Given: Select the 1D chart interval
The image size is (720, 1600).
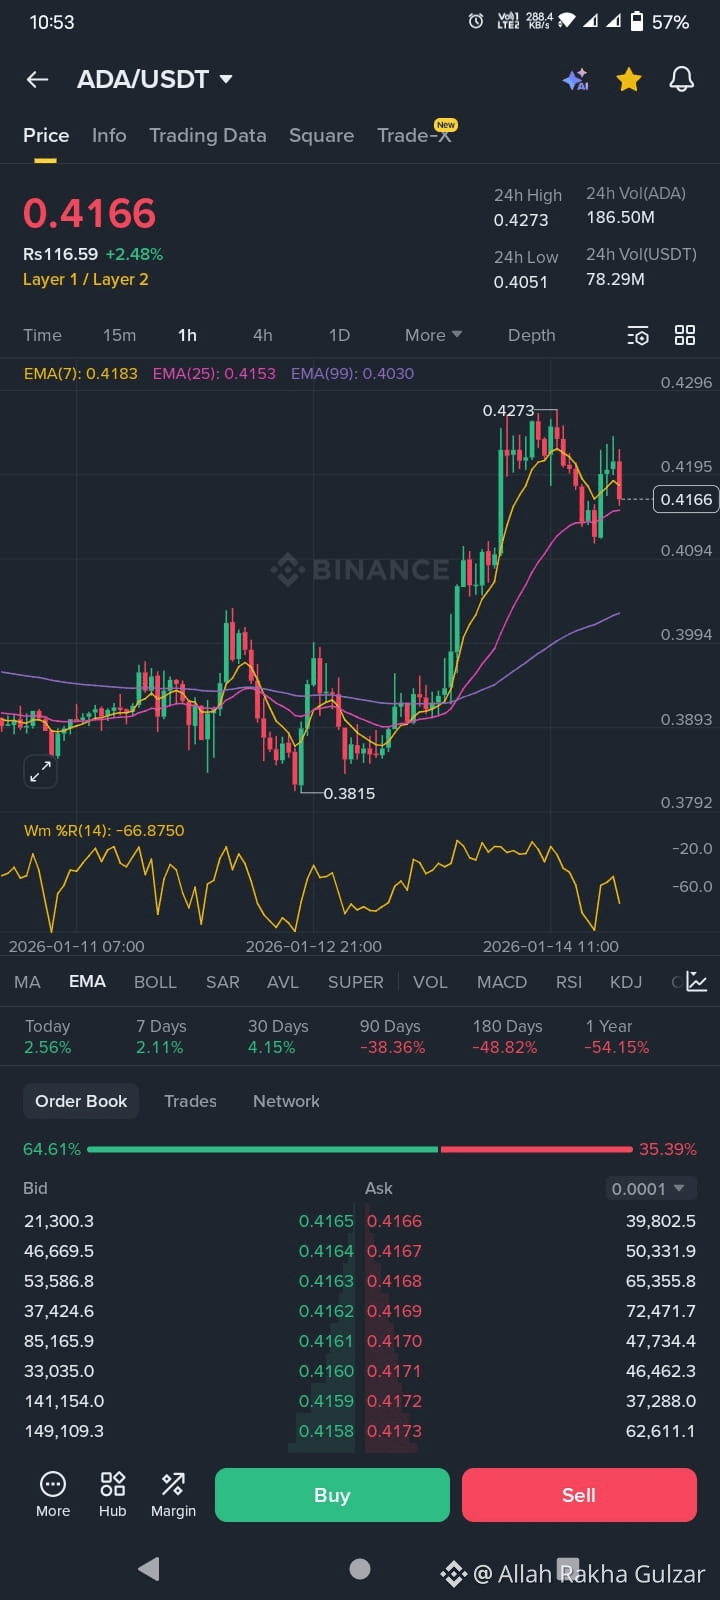Looking at the screenshot, I should tap(340, 335).
